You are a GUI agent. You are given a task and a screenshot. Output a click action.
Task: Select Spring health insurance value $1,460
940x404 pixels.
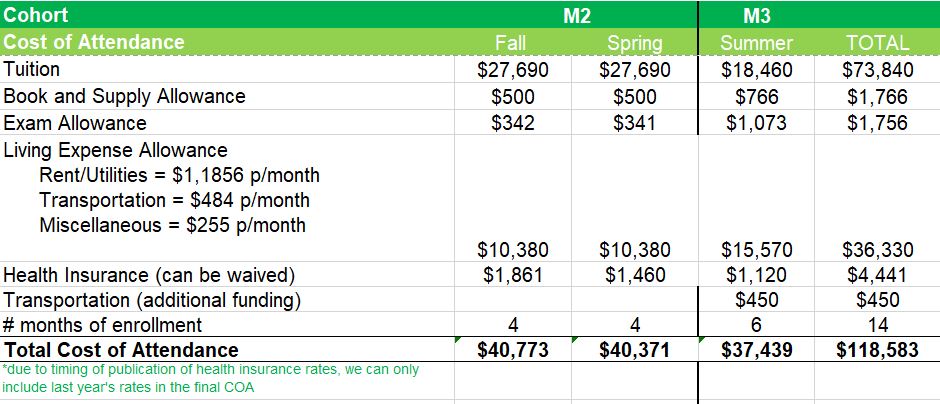[x=634, y=275]
